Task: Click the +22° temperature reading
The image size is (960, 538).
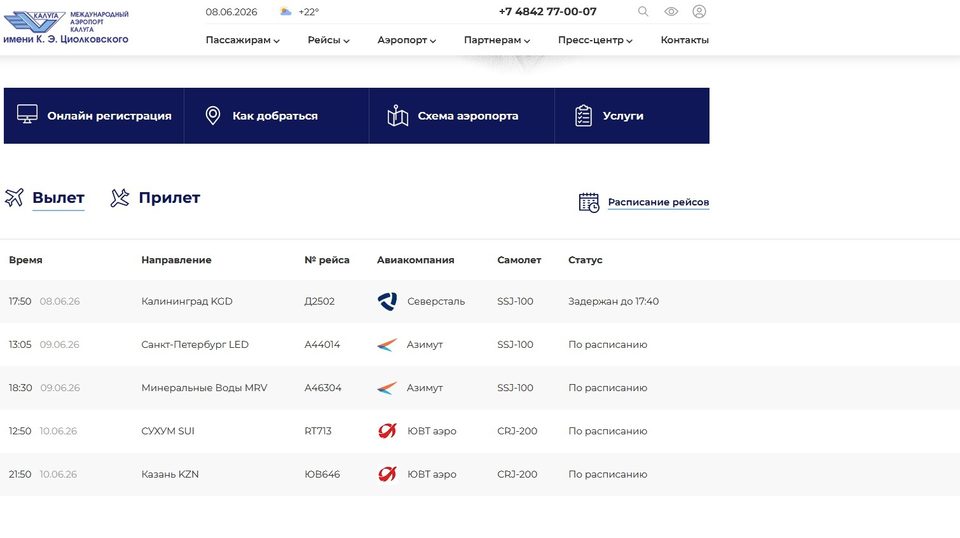Action: (x=309, y=12)
